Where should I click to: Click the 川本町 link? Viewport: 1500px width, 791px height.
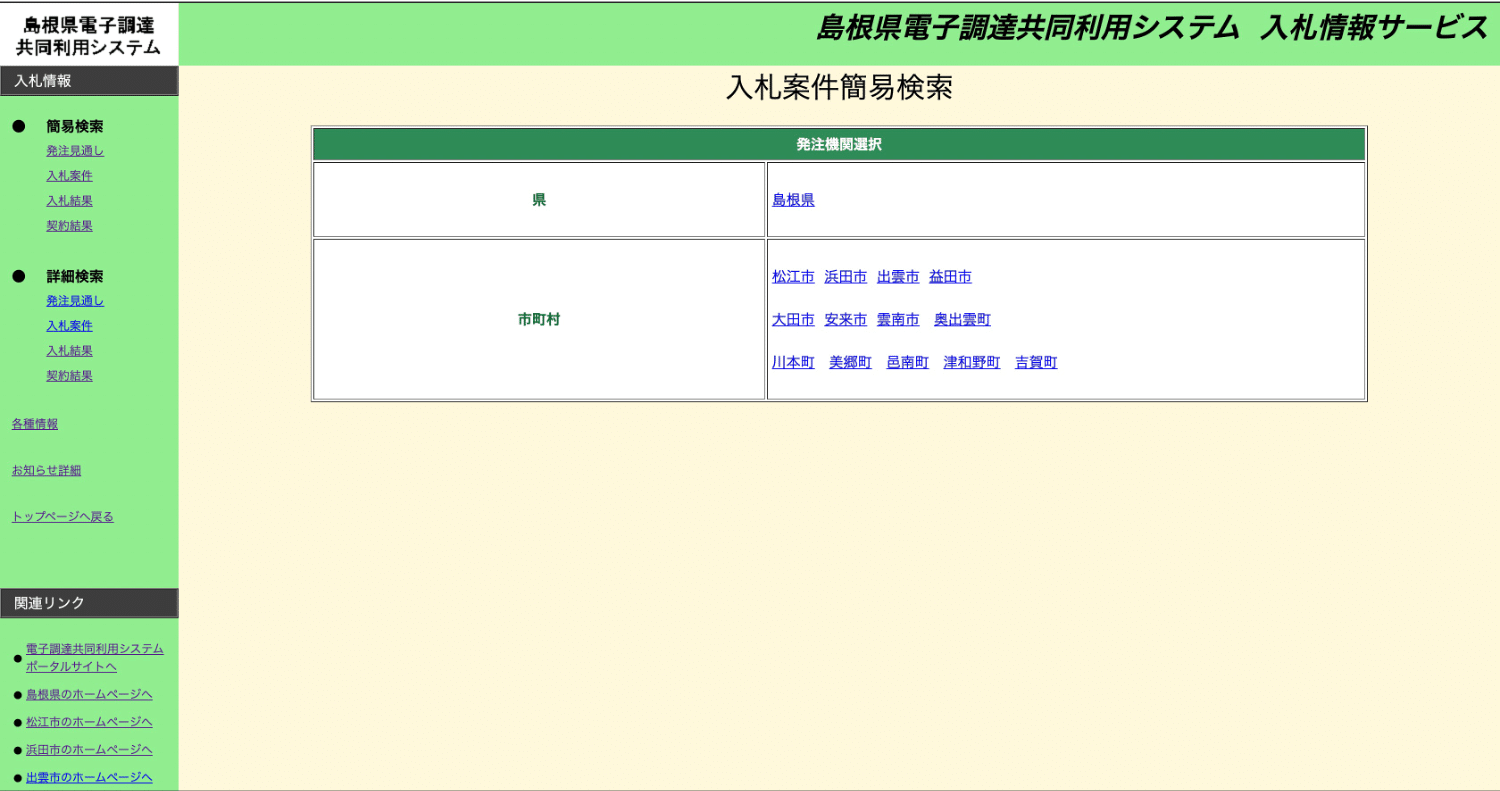(x=793, y=363)
